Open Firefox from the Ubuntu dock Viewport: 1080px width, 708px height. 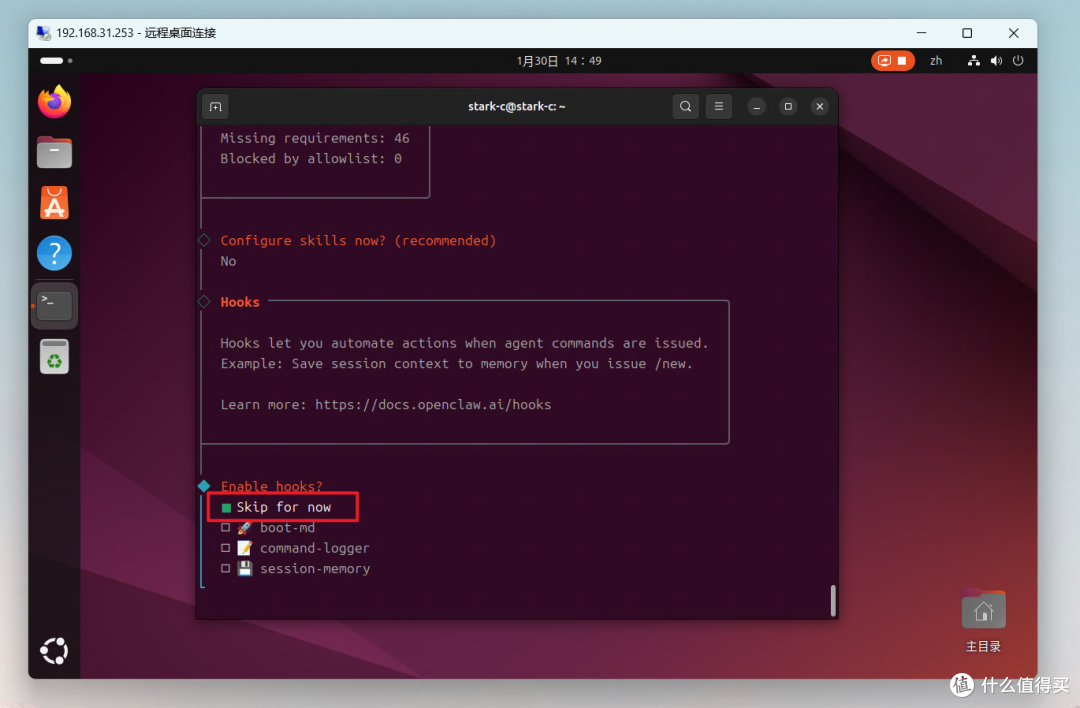click(x=54, y=102)
